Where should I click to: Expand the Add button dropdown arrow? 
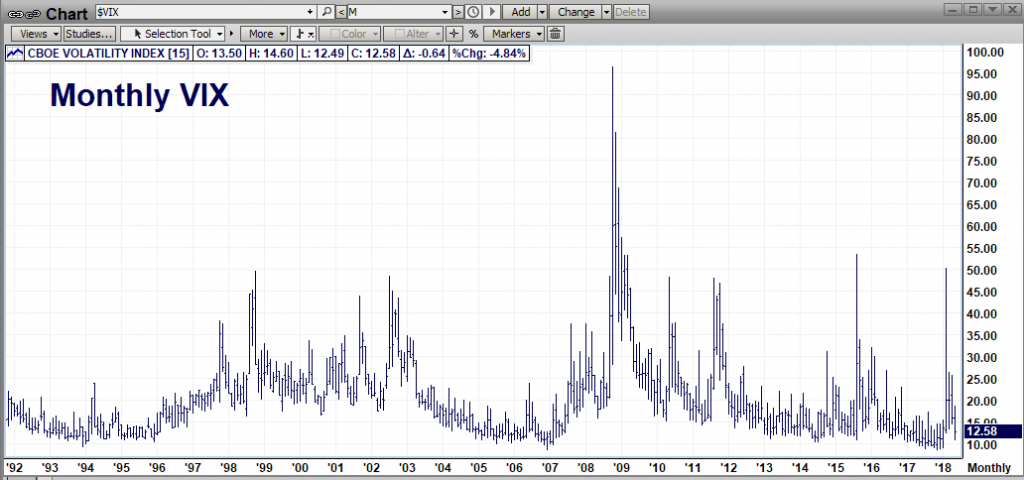542,12
